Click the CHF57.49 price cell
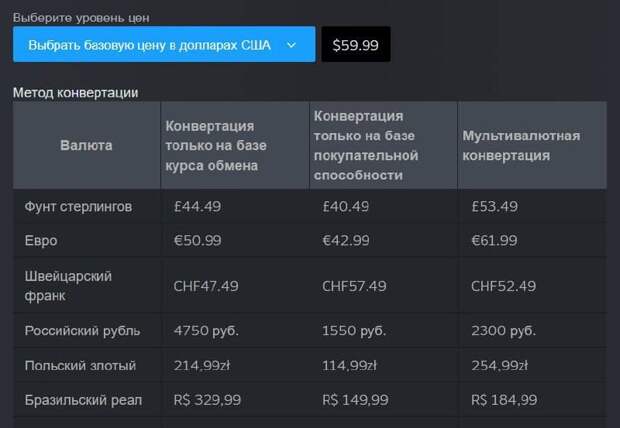This screenshot has width=620, height=428. coord(354,286)
